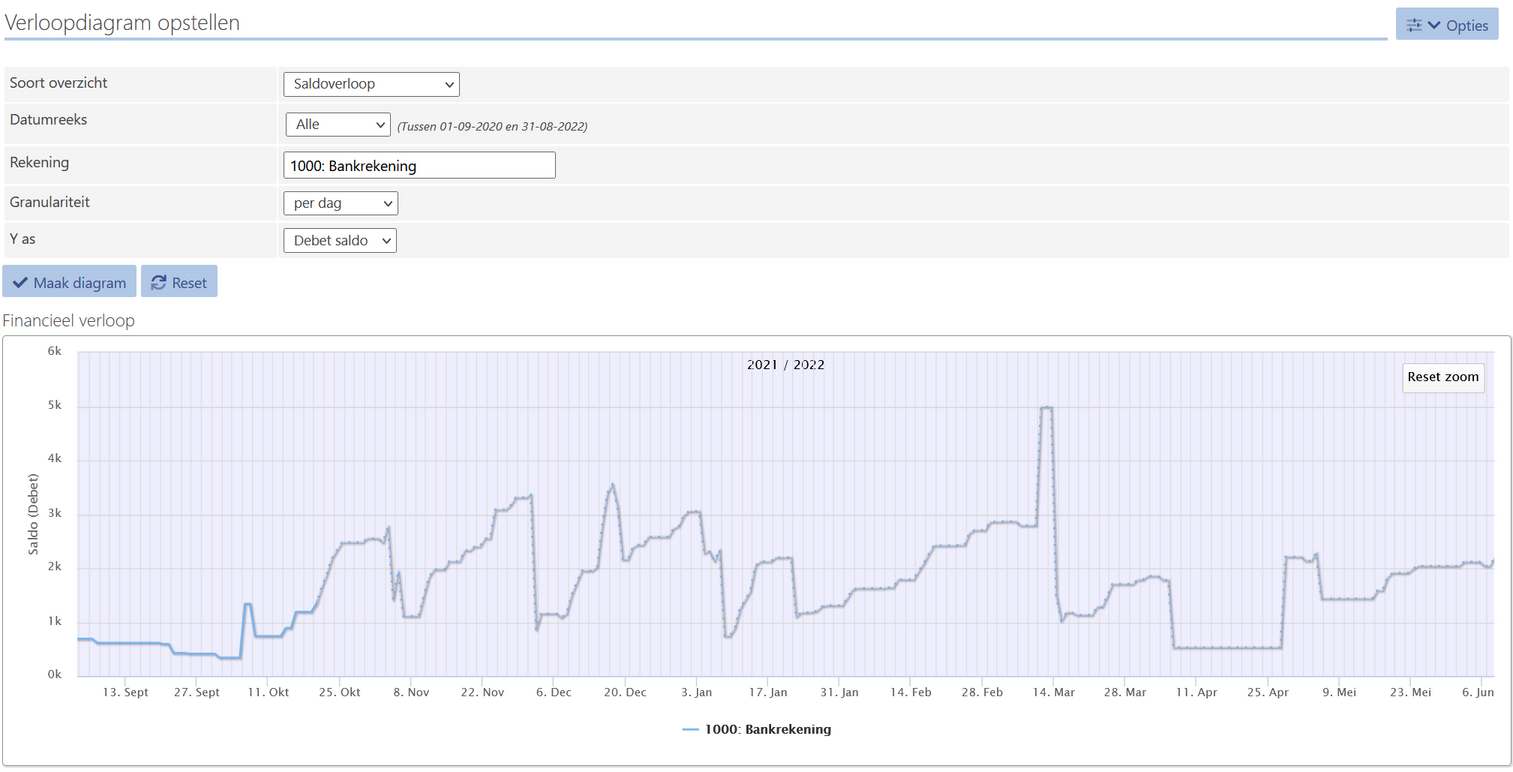The height and width of the screenshot is (772, 1513).
Task: Click the '25. Apr' x-axis label
Action: point(1268,692)
